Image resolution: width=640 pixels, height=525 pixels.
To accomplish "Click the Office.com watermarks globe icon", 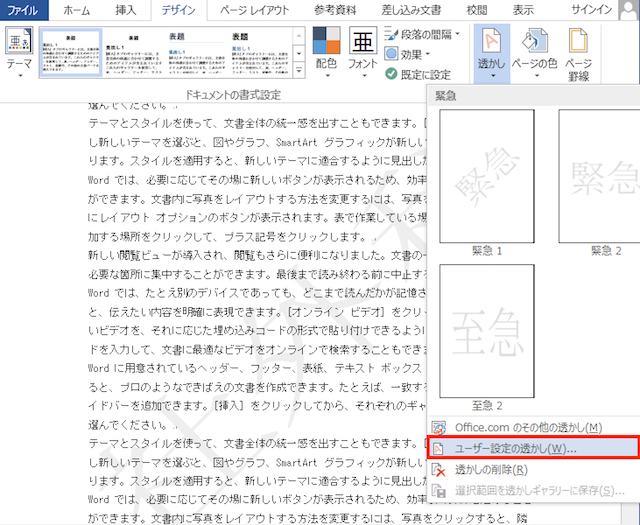I will pos(438,428).
